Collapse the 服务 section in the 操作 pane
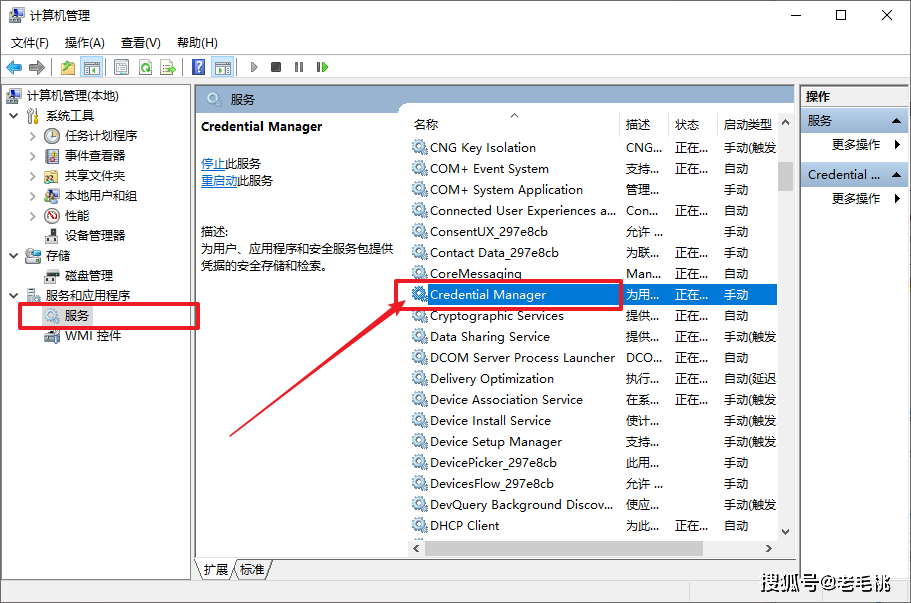 (897, 120)
